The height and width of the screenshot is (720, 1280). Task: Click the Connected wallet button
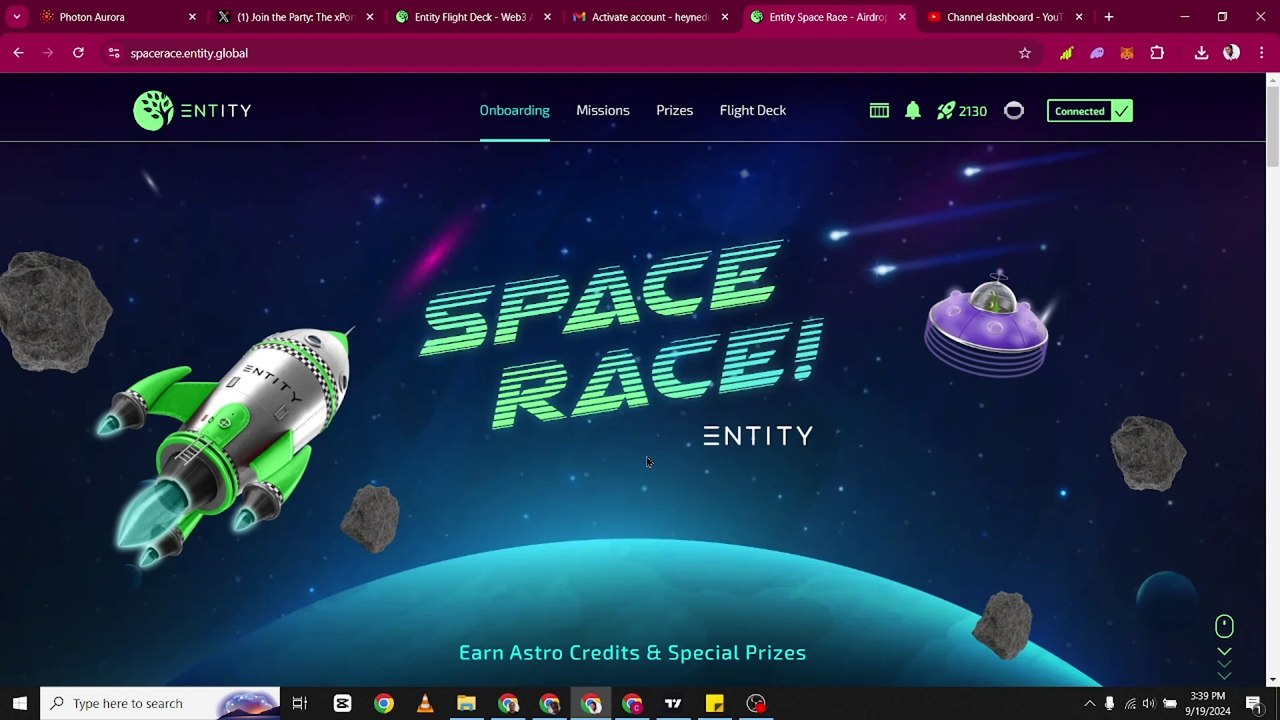(1089, 111)
